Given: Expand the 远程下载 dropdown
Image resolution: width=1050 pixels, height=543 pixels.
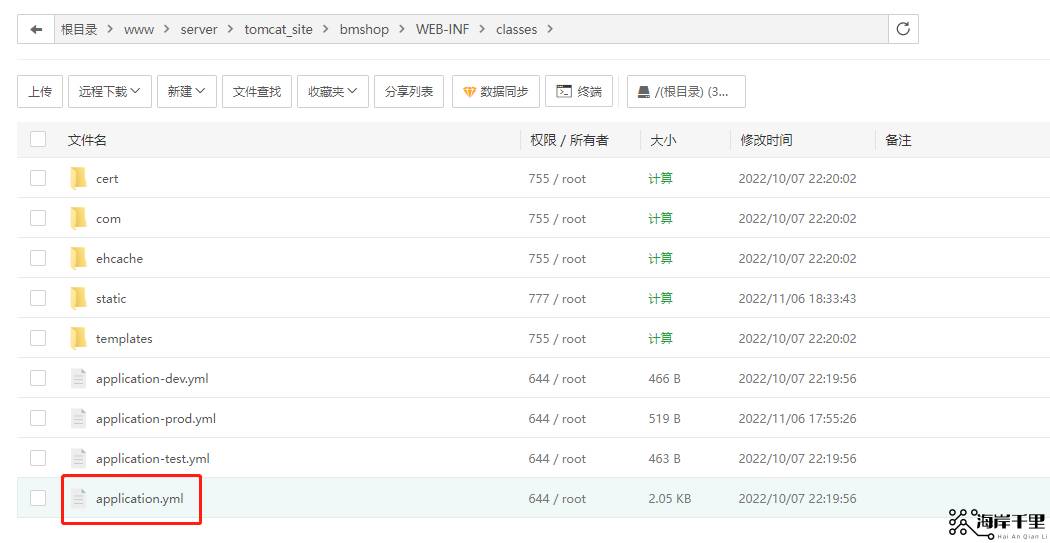Looking at the screenshot, I should pos(109,91).
